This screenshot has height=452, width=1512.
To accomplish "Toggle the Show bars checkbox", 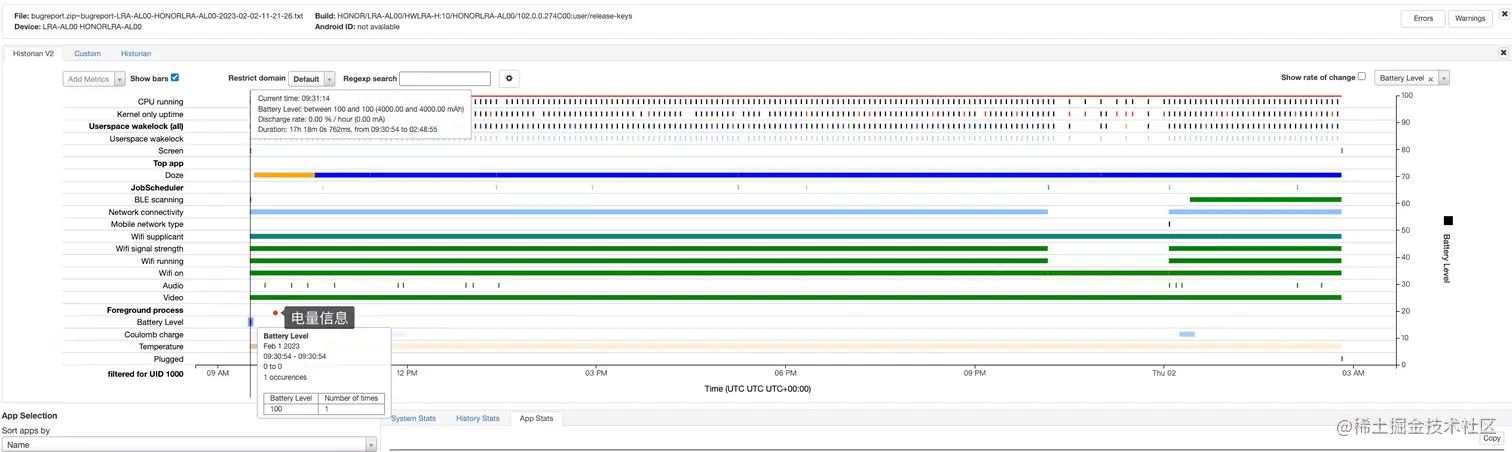I will (x=175, y=77).
